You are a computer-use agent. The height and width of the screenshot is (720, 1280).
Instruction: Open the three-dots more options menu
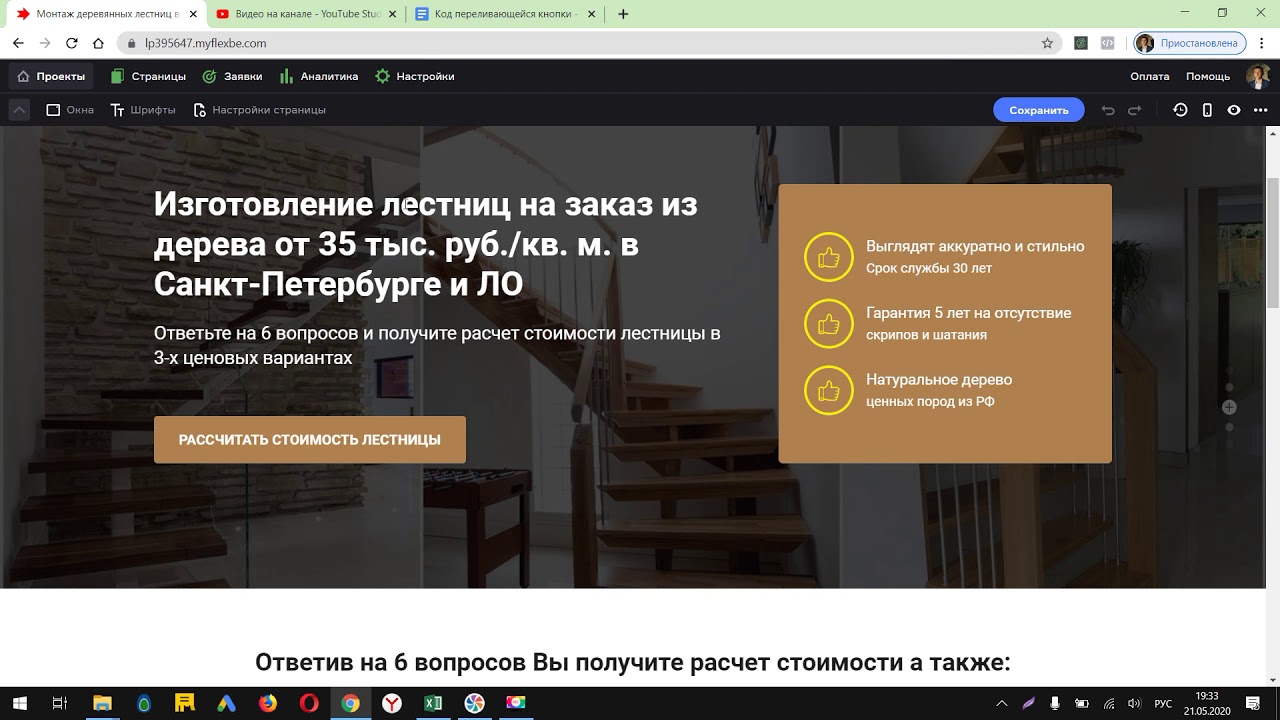pos(1260,110)
